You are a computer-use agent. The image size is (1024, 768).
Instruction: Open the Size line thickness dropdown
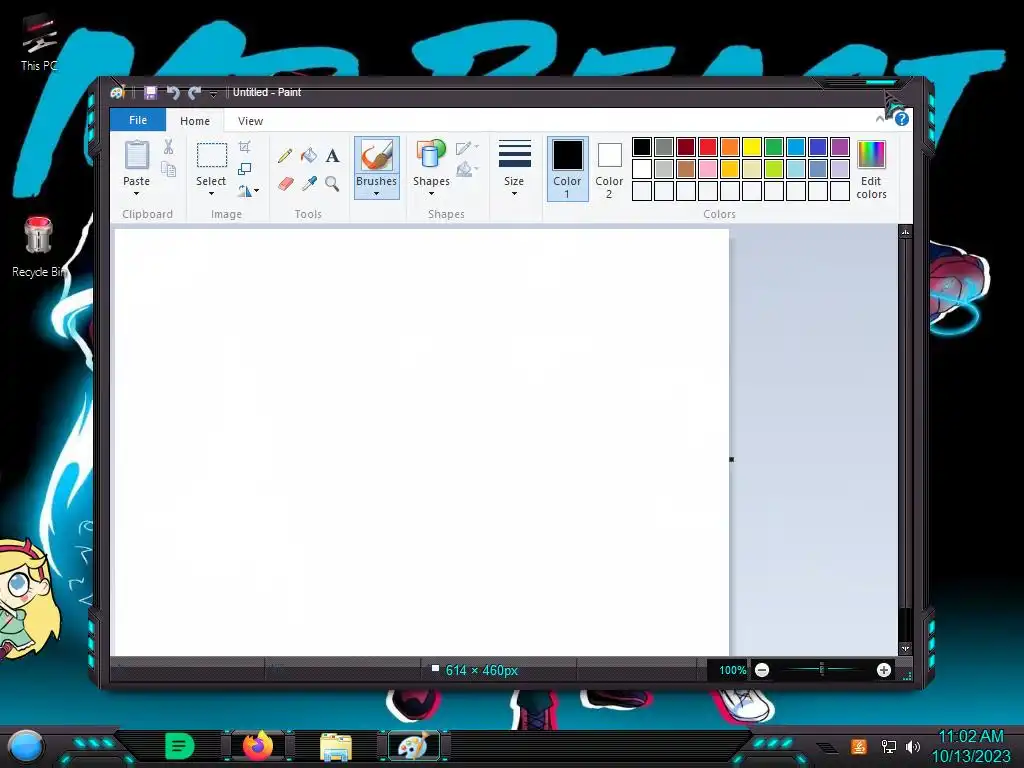tap(514, 167)
